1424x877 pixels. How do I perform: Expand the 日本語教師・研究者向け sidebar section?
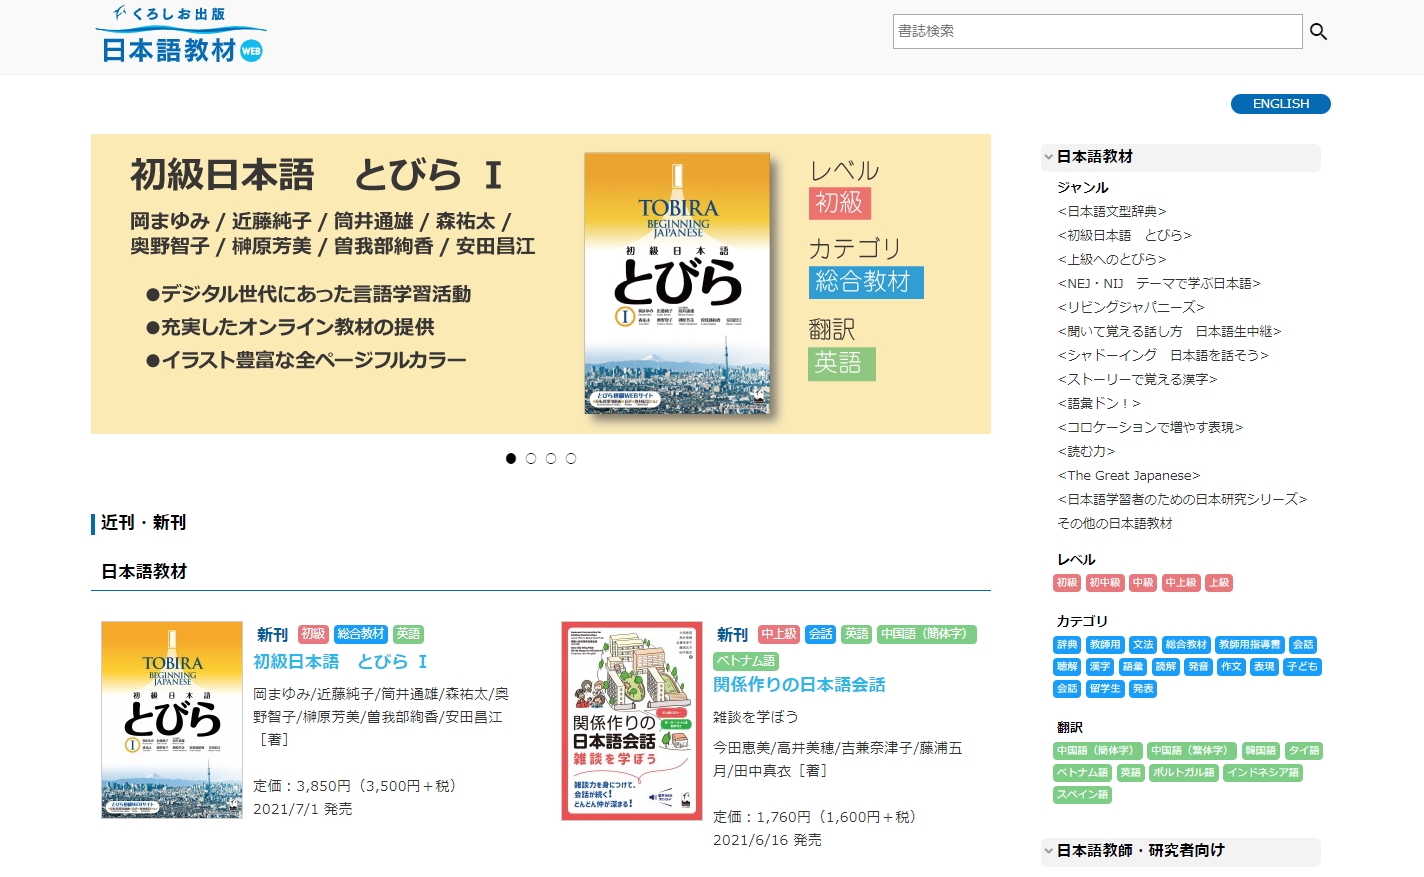point(1180,851)
